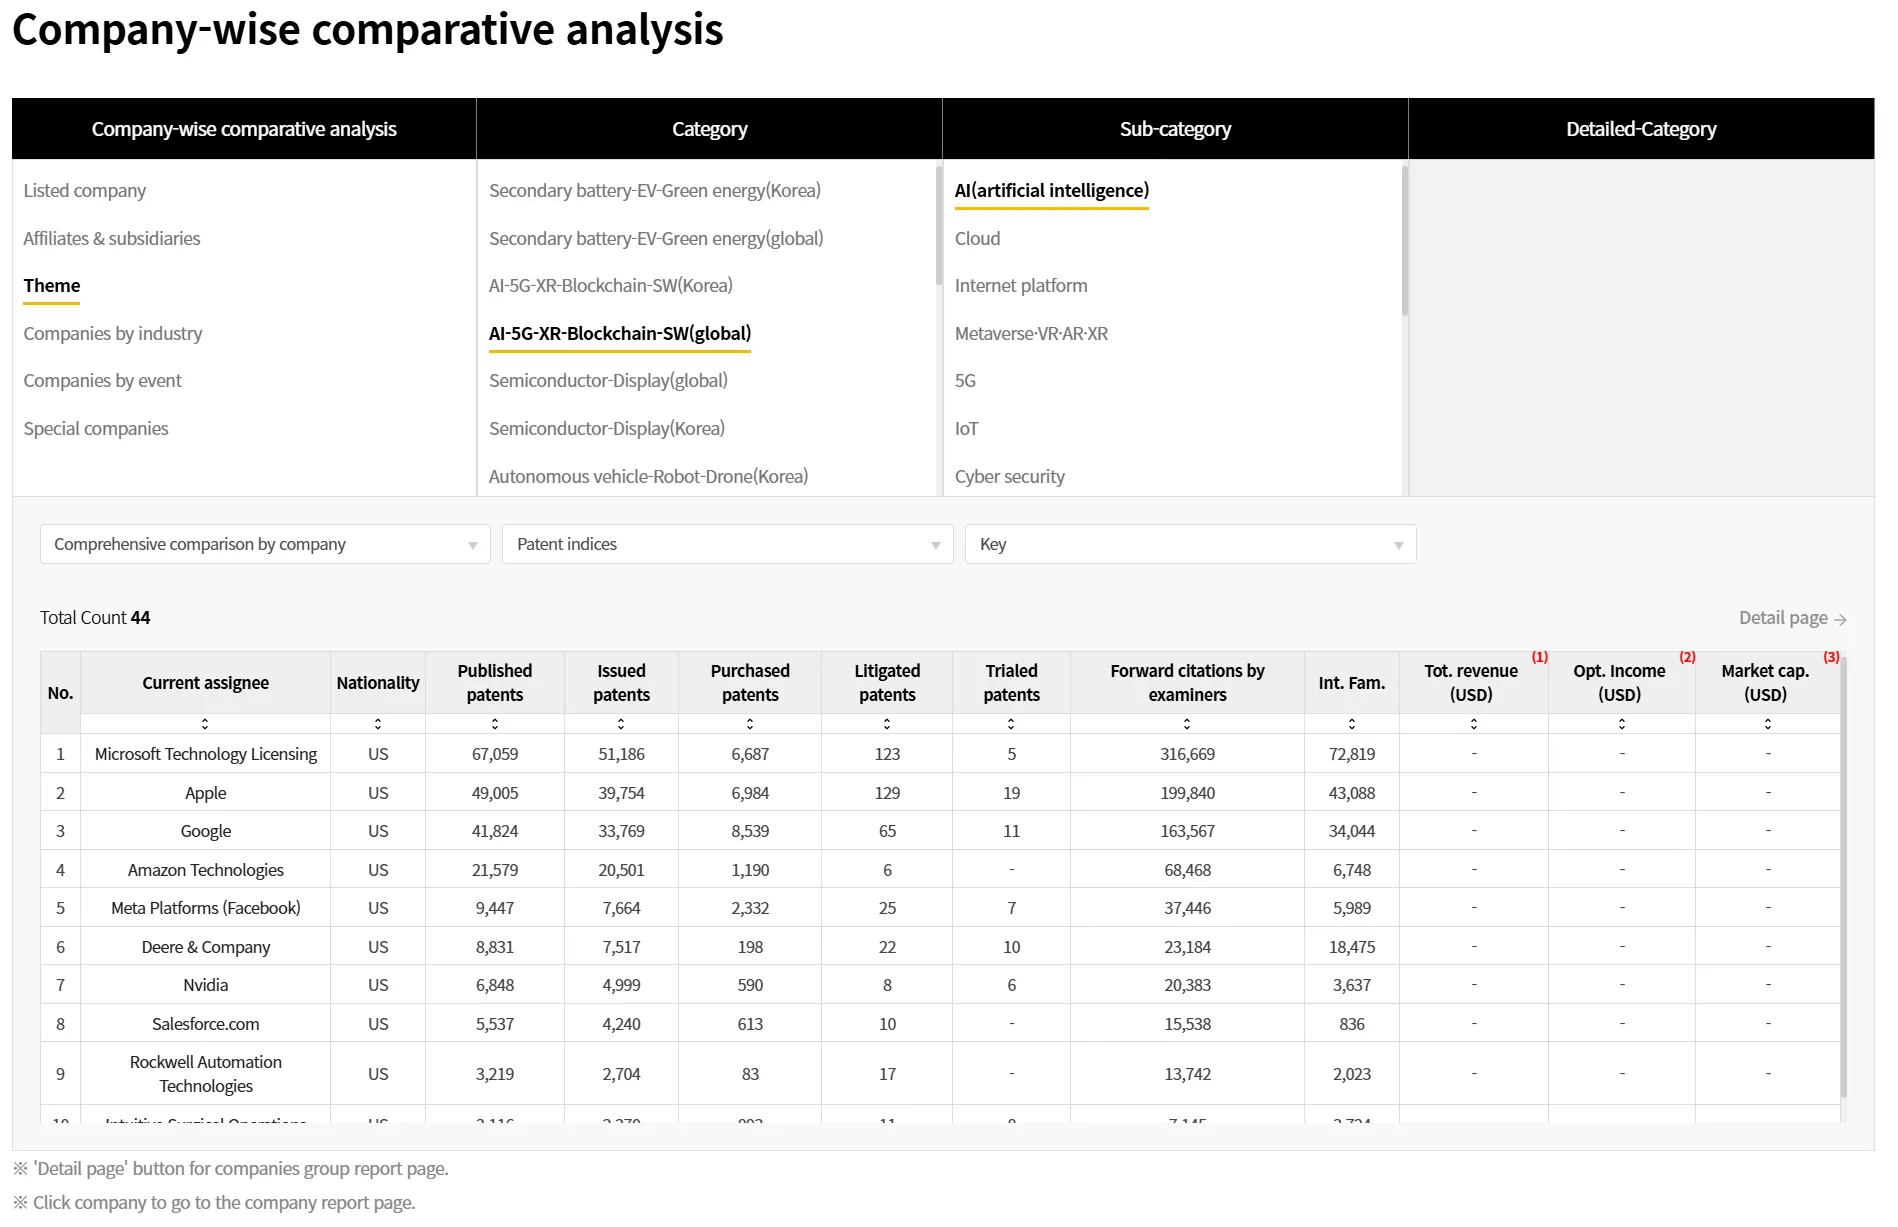Click the results table vertical scrollbar
1898x1227 pixels.
pos(1844,878)
